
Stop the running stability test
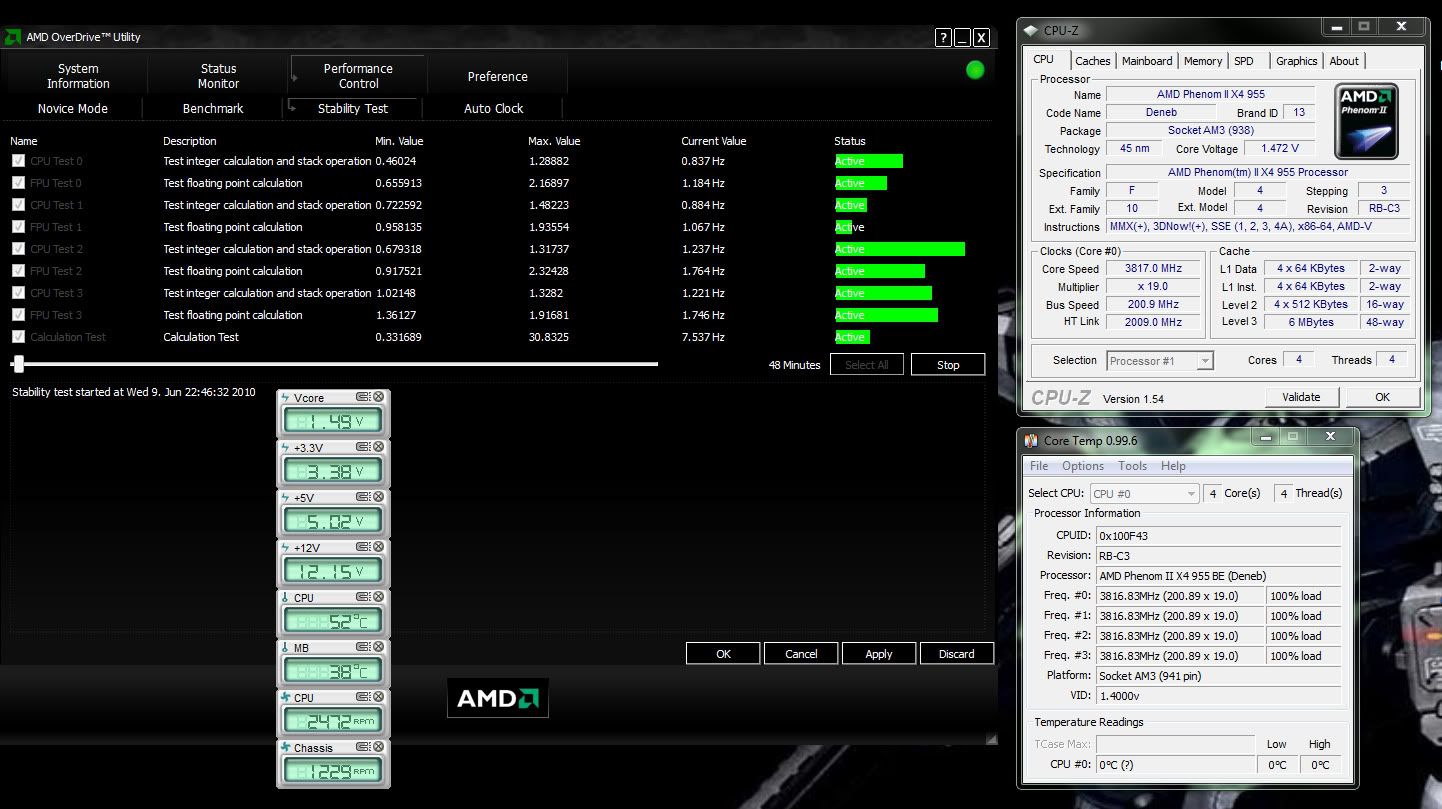pos(948,365)
